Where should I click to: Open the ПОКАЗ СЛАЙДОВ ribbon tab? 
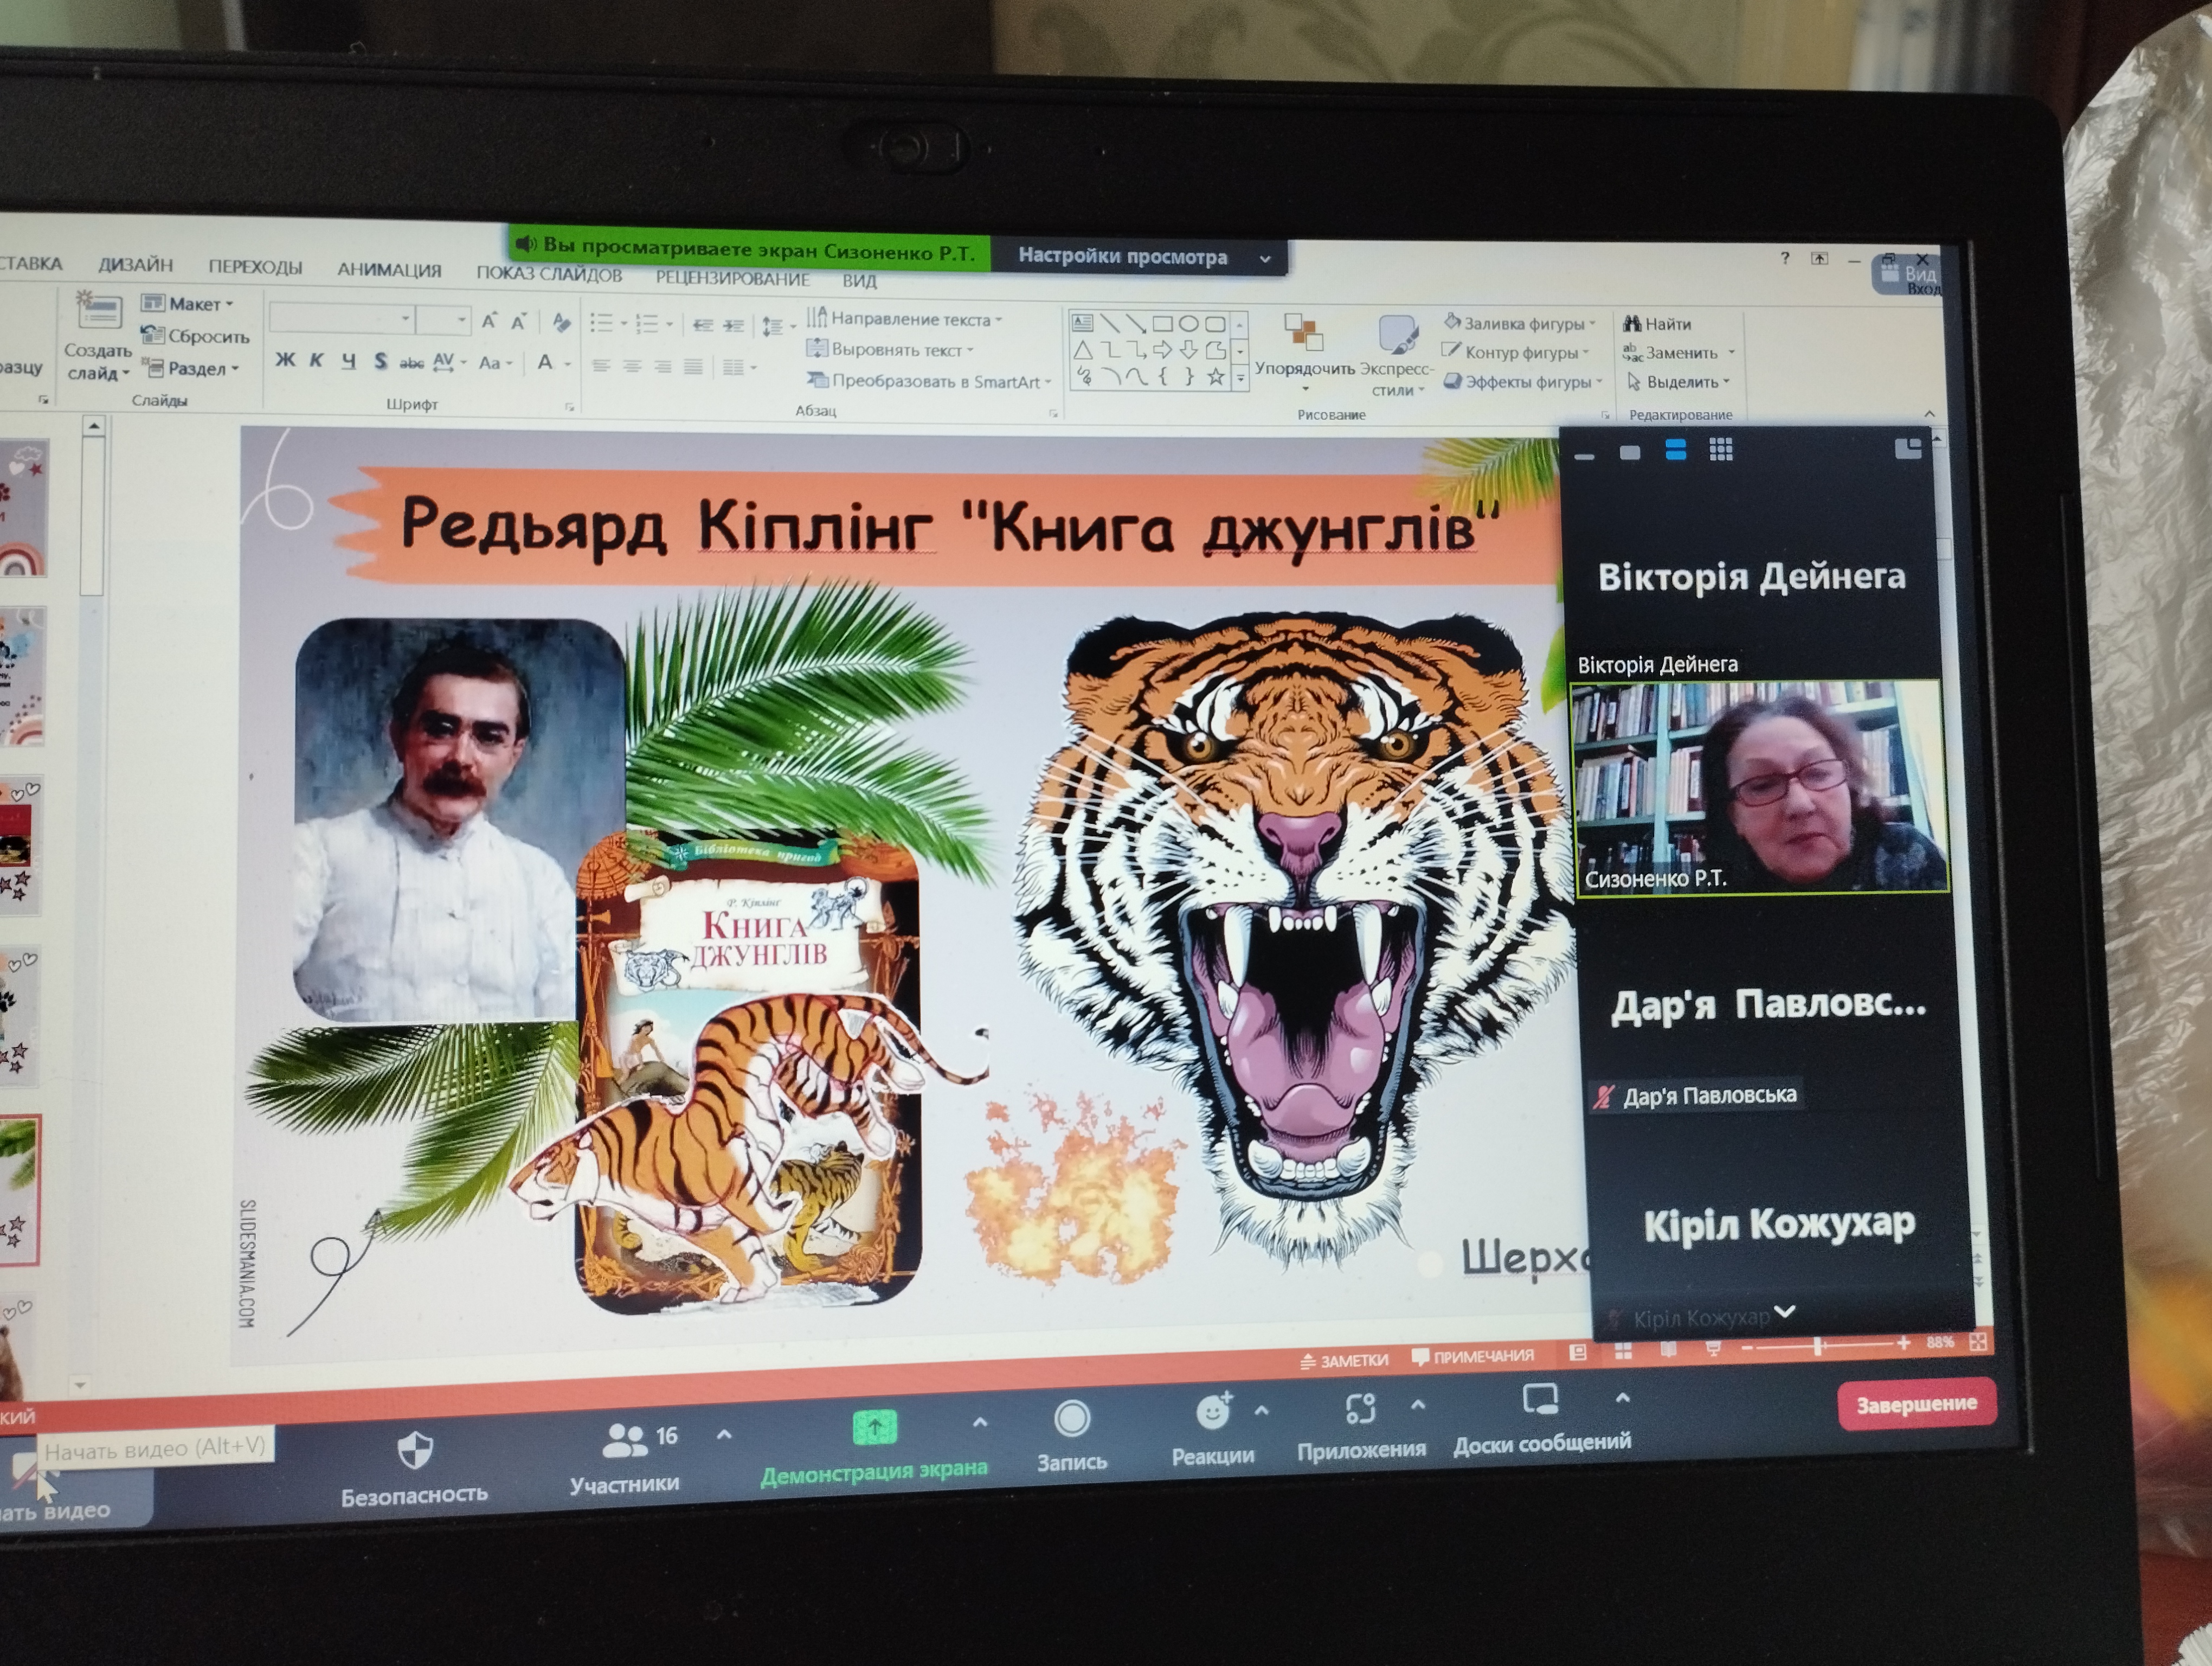pos(549,274)
